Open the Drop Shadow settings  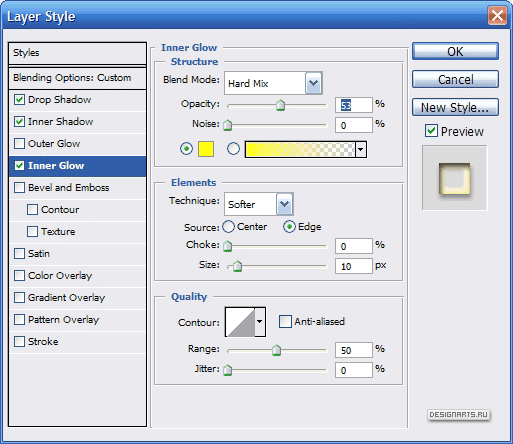60,99
